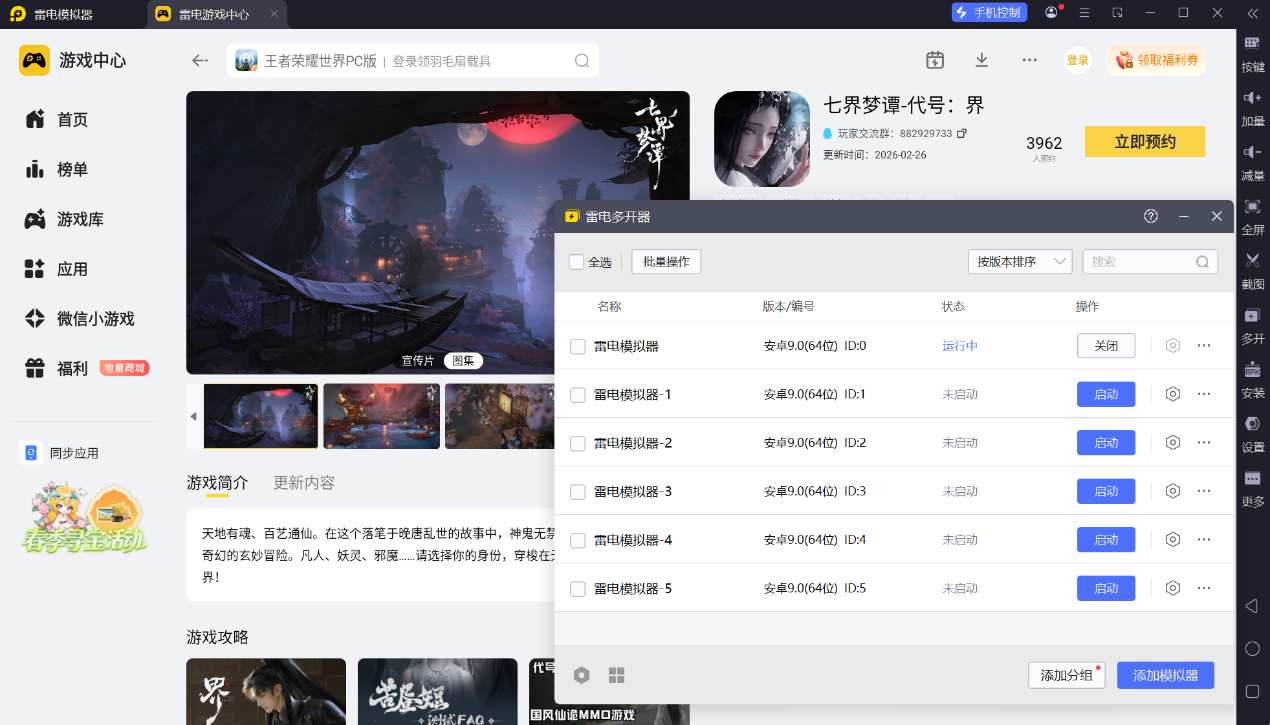Switch to the 更新内容 tab
Screen dimensions: 1270x725
pos(304,483)
